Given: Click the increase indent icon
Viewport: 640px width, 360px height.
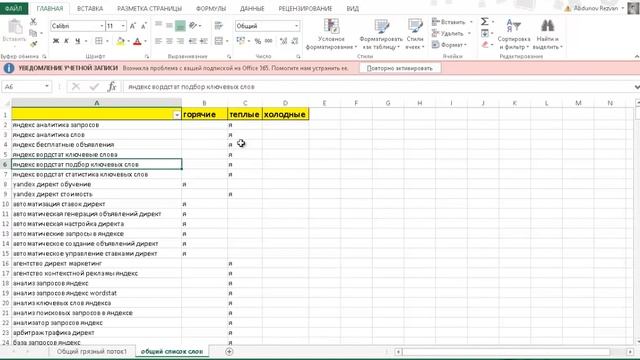Looking at the screenshot, I should [204, 41].
